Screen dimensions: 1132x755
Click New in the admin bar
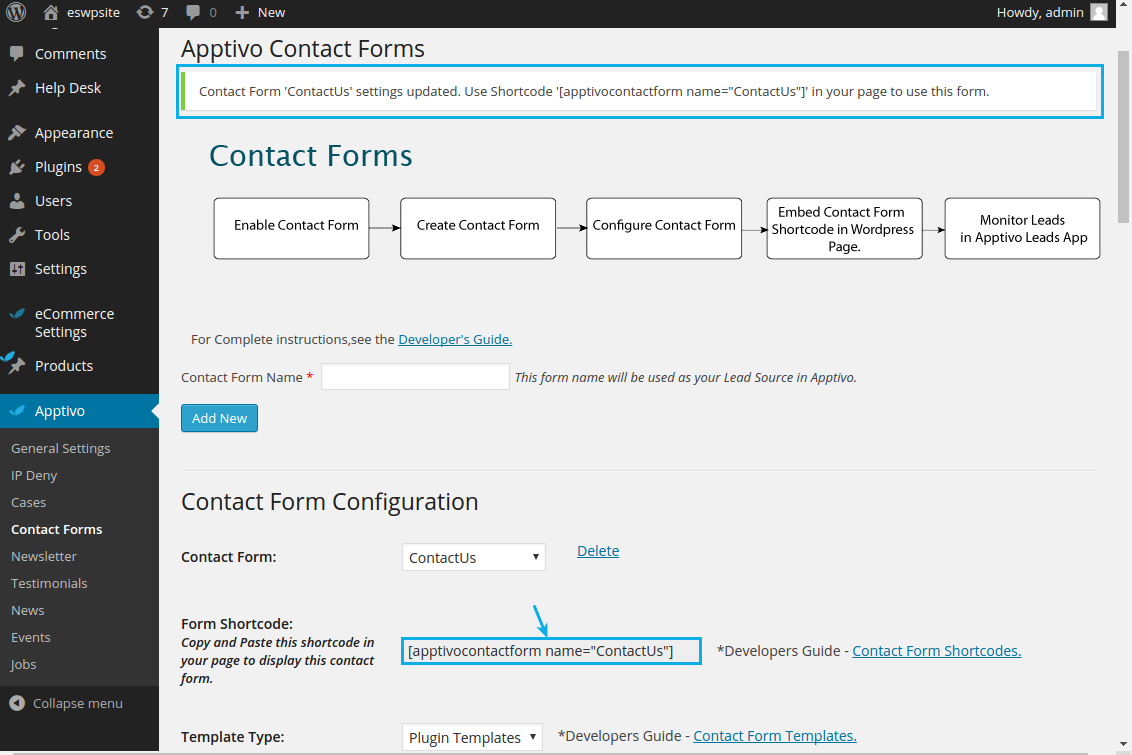coord(271,12)
